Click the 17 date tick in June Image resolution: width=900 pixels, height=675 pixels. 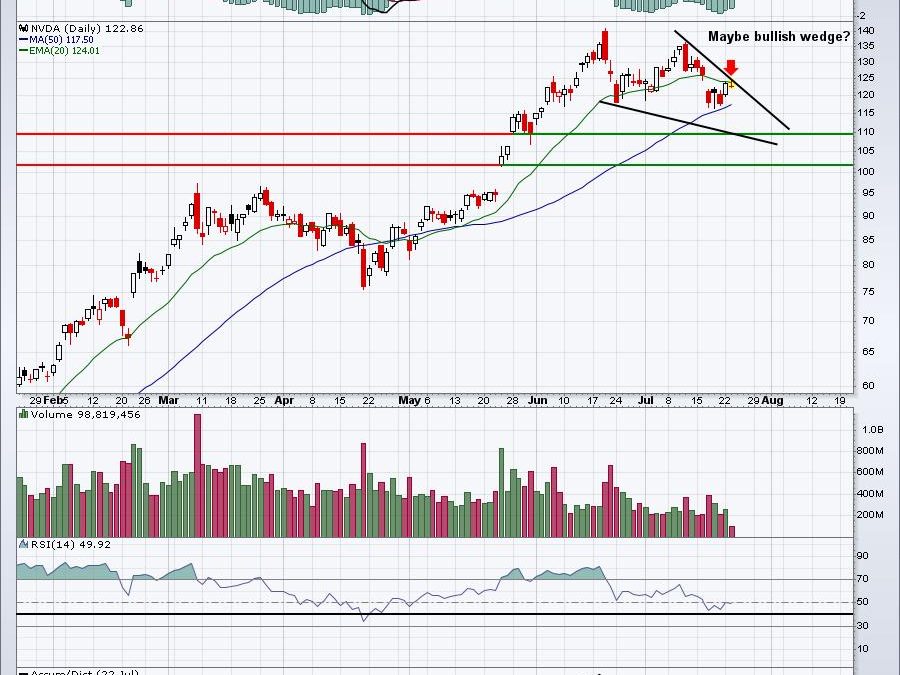593,401
